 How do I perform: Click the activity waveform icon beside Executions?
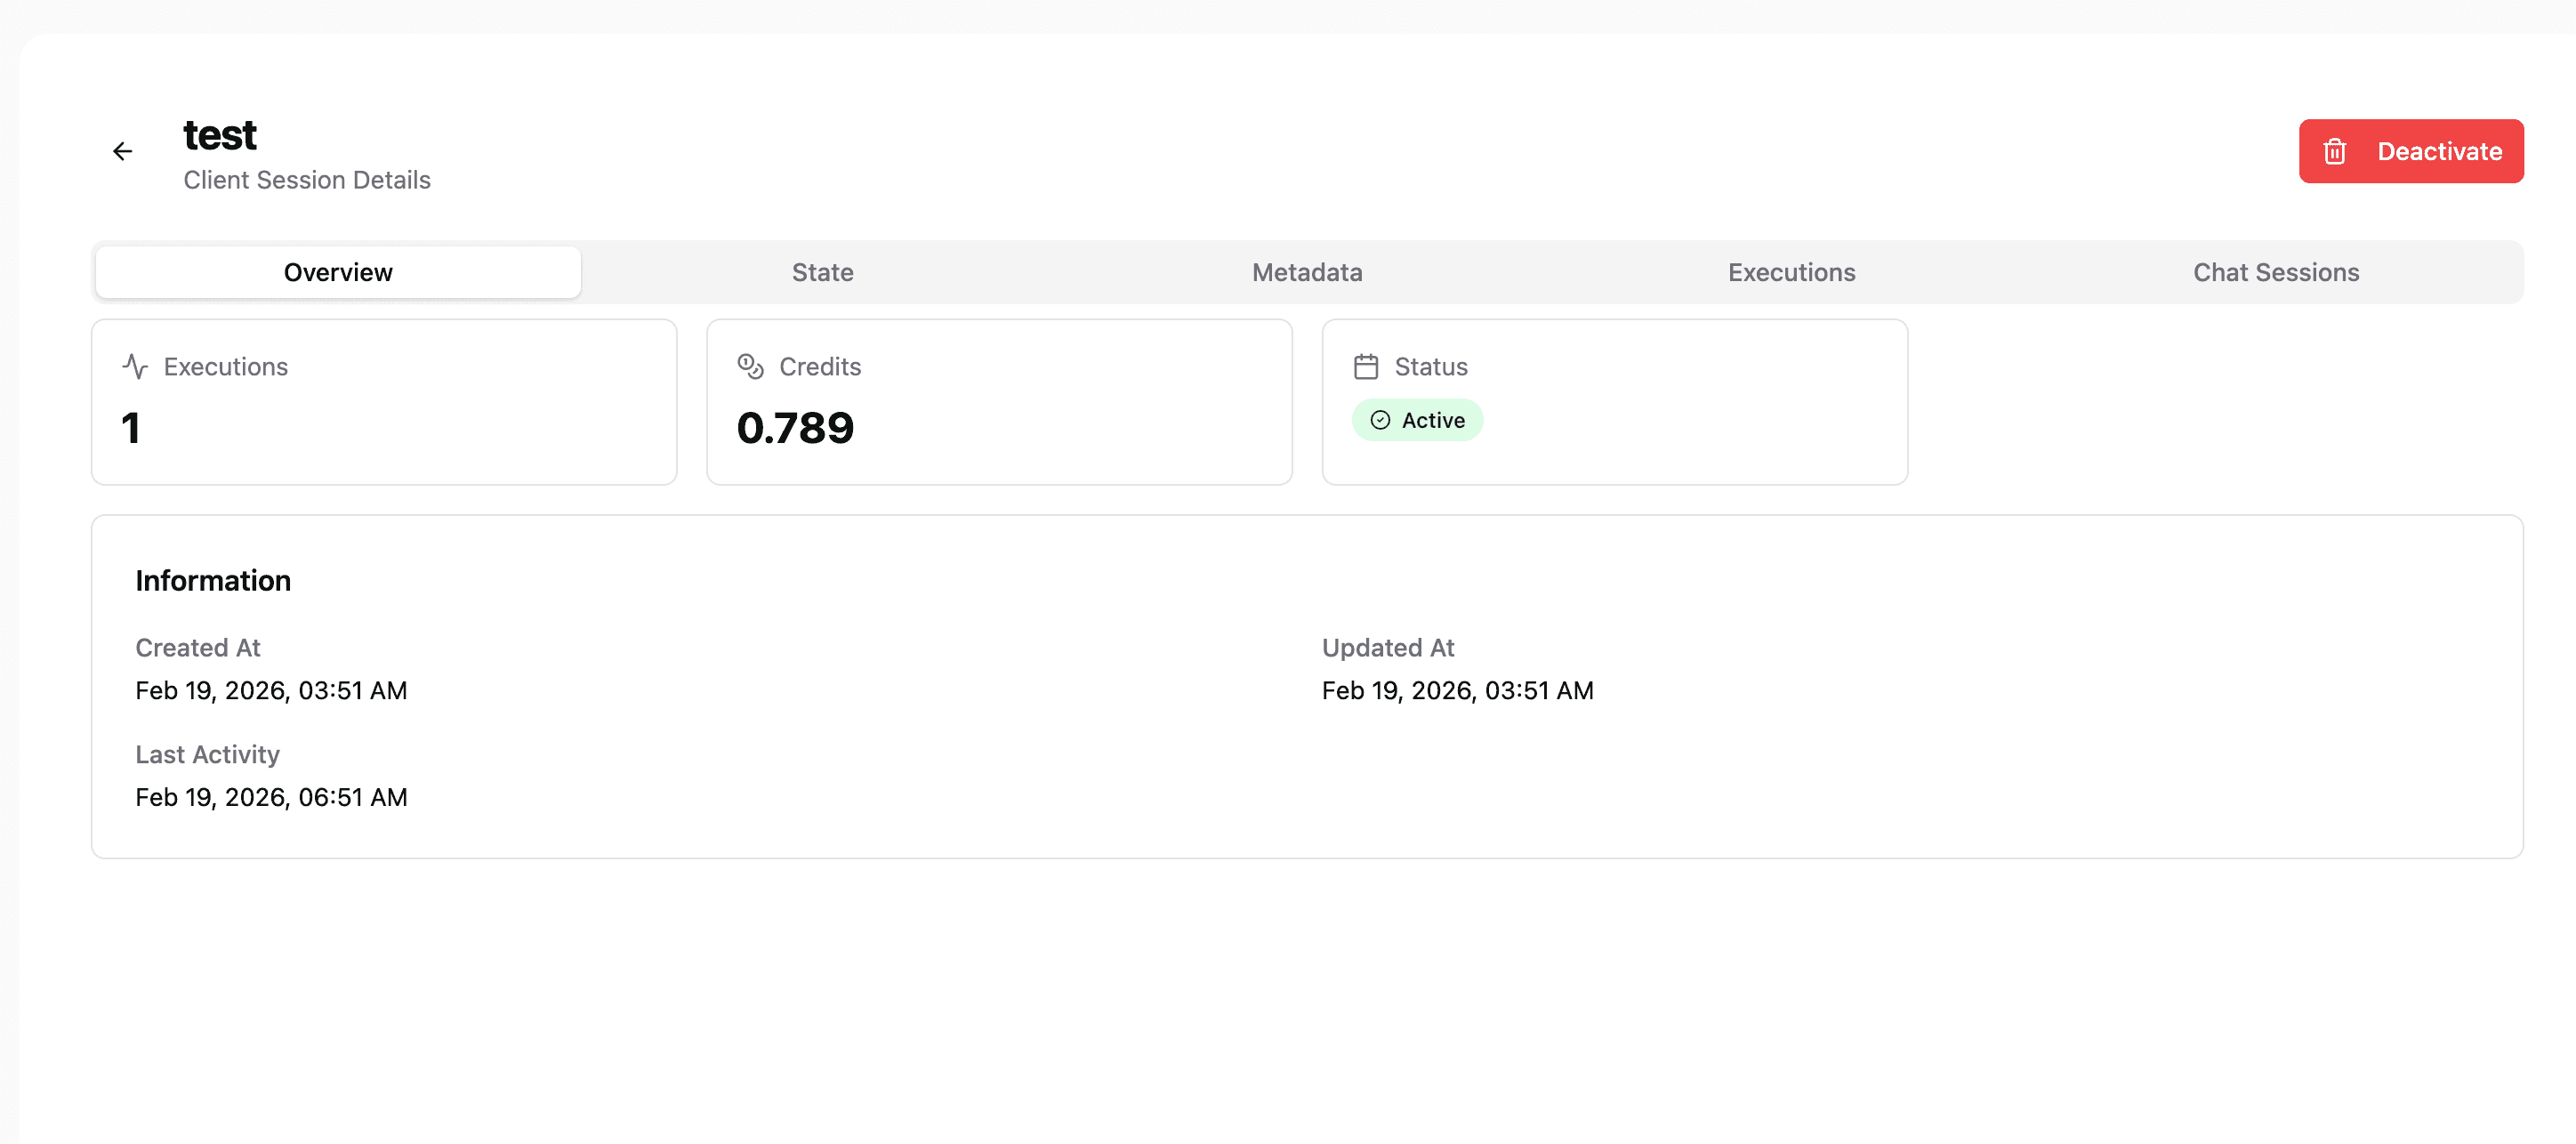pos(137,366)
